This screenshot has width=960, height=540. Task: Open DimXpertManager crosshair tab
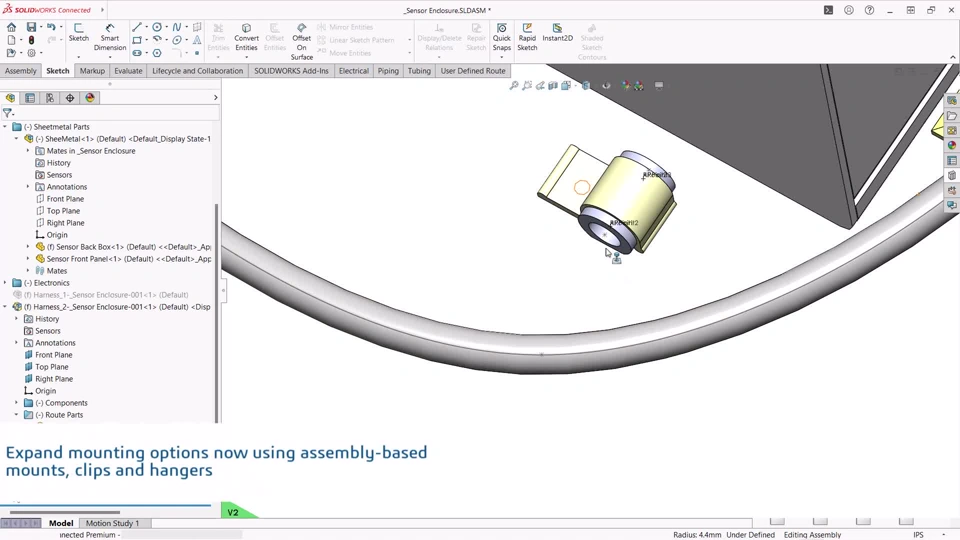click(x=70, y=98)
